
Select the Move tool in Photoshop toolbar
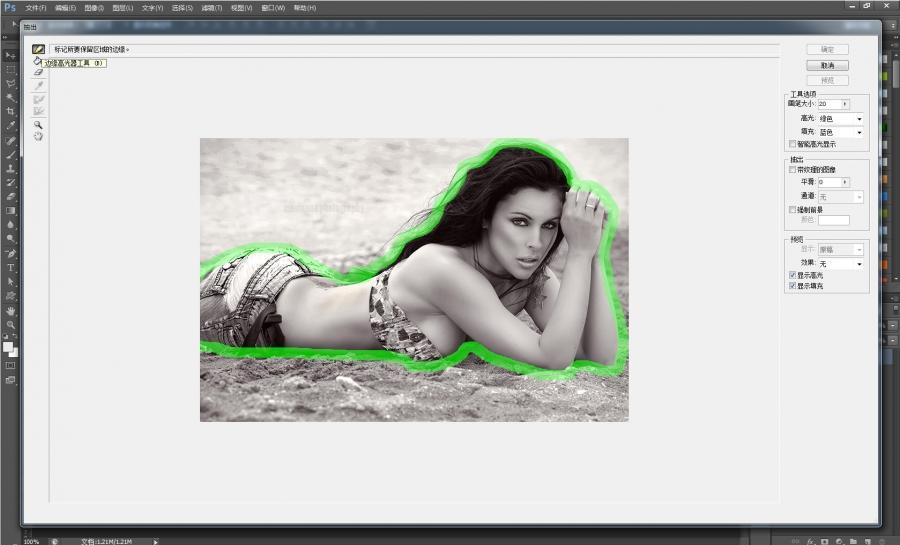[x=10, y=56]
